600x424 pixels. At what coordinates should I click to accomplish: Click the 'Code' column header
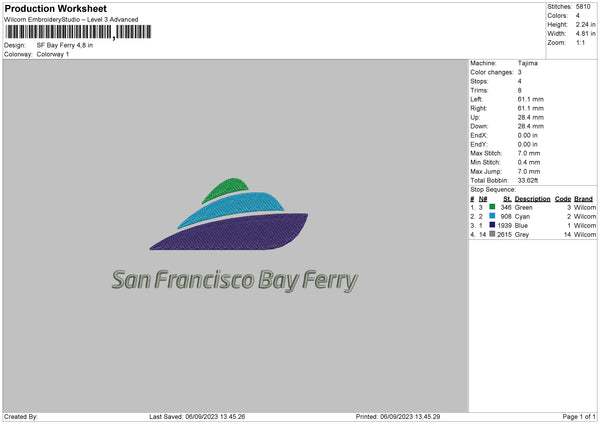(x=563, y=199)
